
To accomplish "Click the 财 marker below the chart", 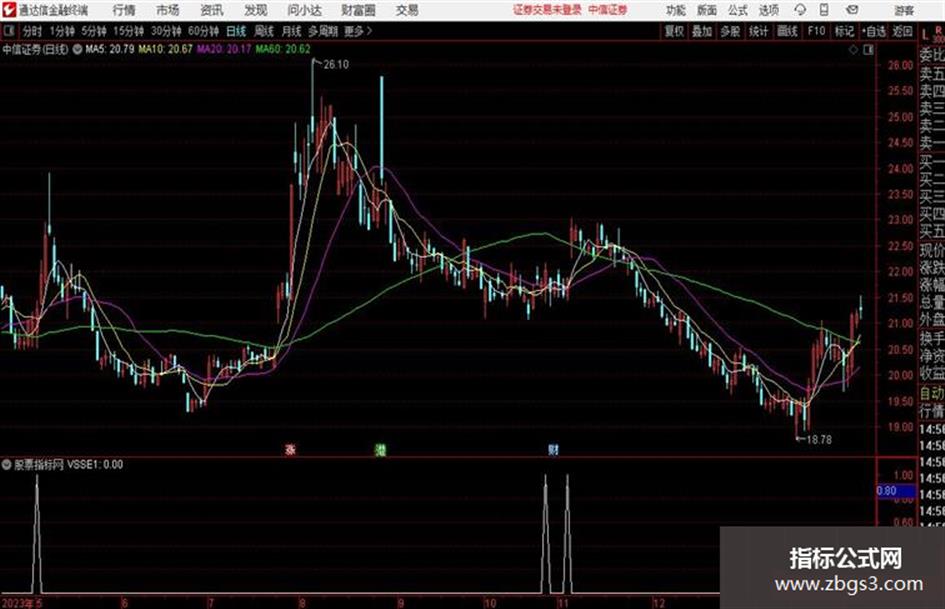I will click(x=553, y=449).
